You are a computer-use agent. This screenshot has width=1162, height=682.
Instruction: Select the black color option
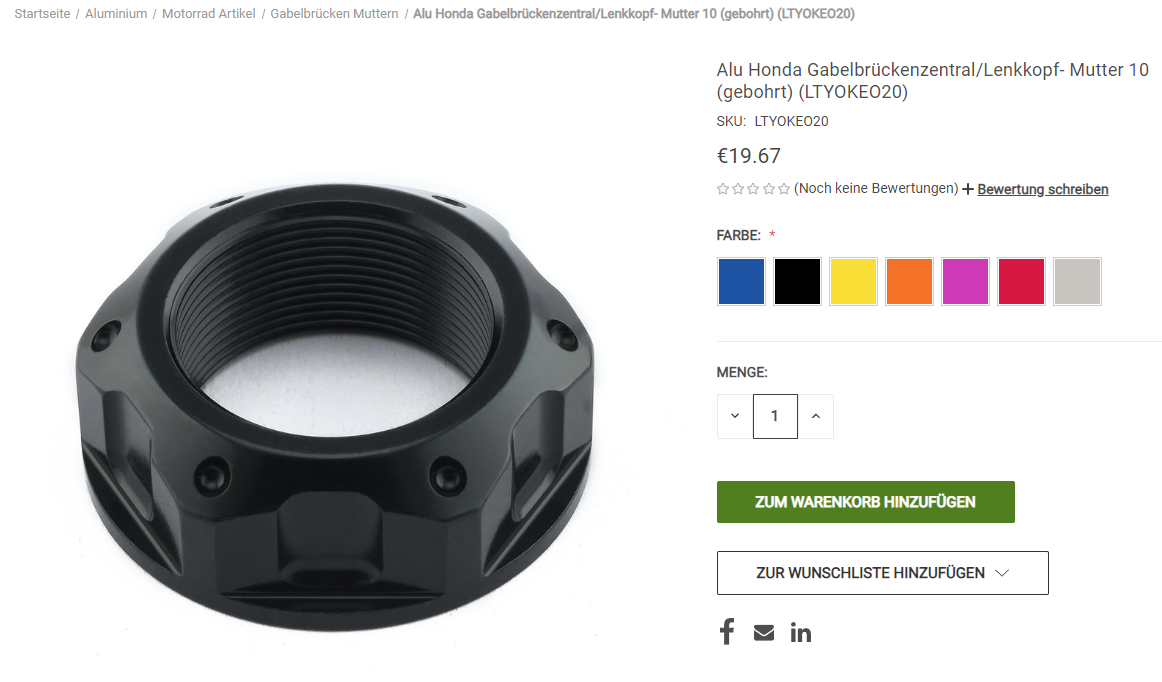(797, 281)
